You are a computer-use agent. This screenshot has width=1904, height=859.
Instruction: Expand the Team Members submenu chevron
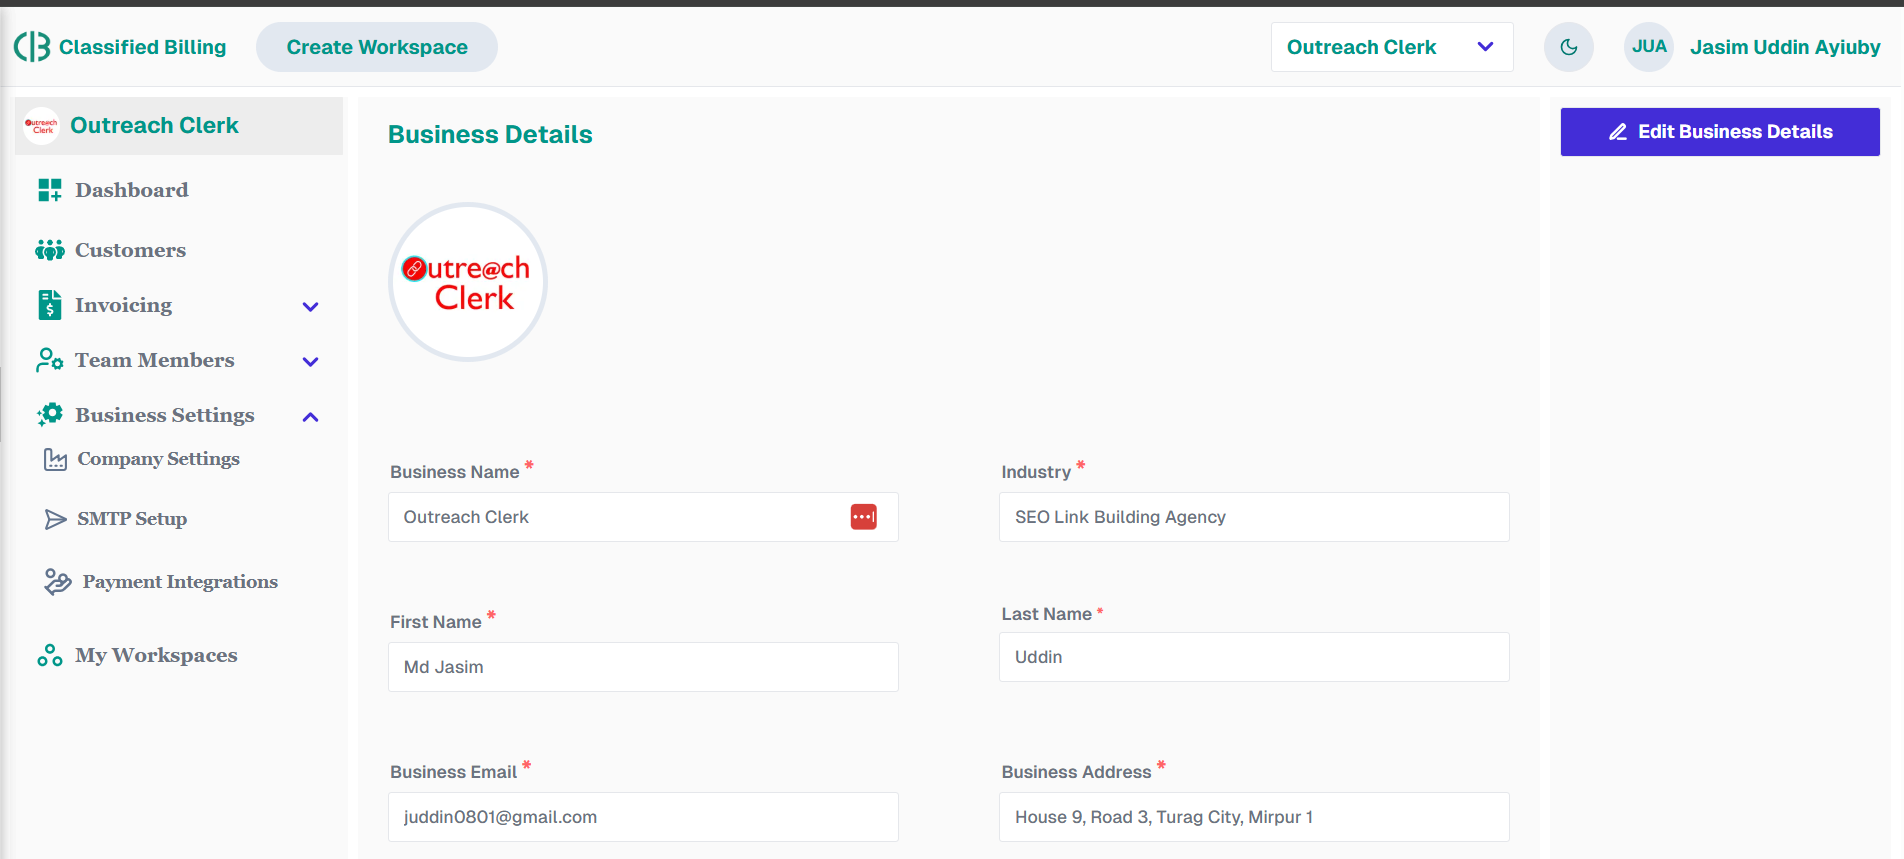pos(310,362)
